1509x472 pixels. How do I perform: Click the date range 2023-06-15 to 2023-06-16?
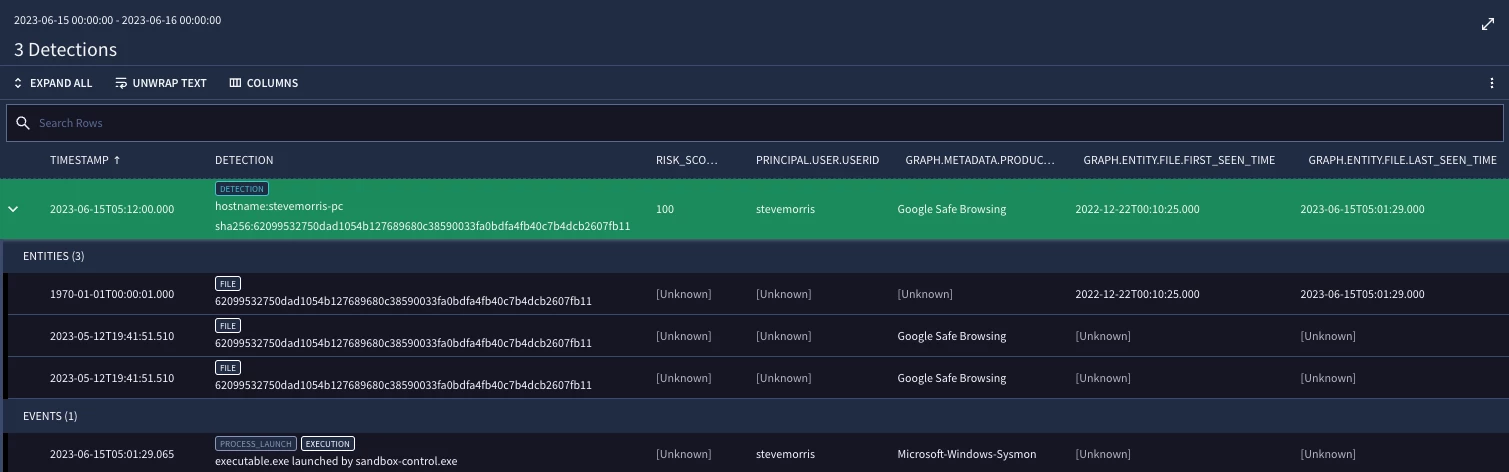[118, 20]
